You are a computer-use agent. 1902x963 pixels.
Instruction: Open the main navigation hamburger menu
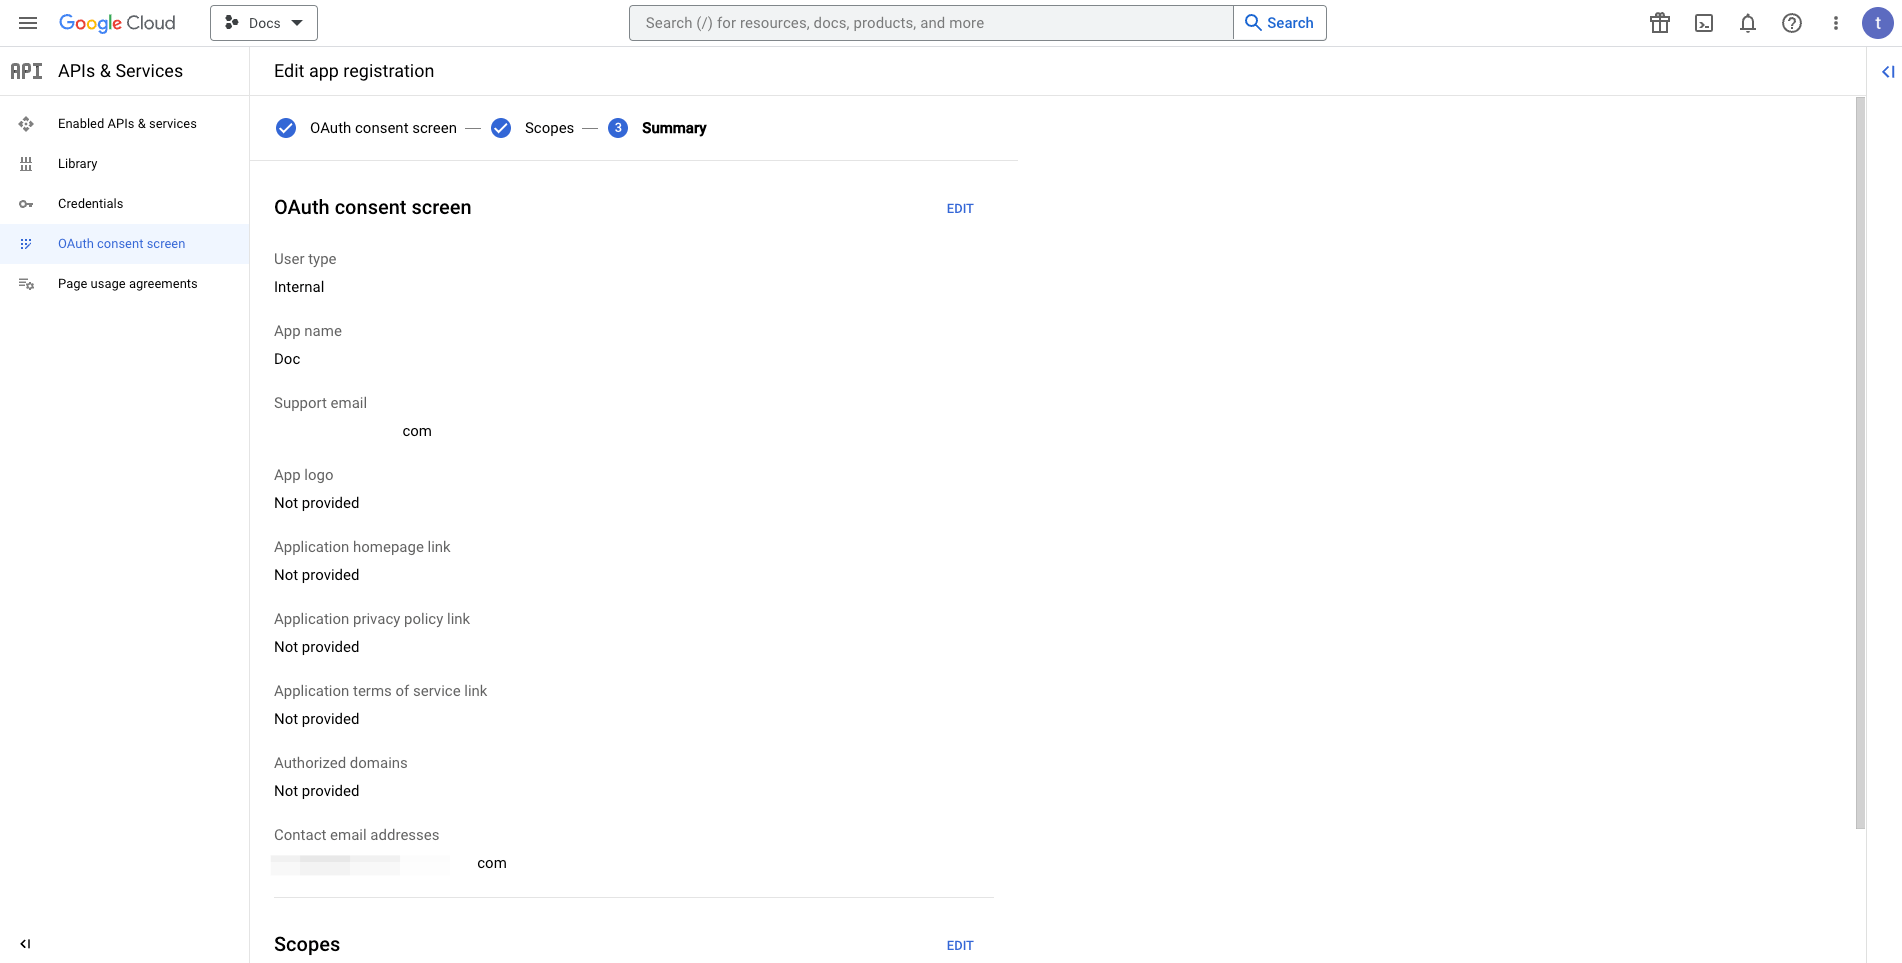coord(28,23)
